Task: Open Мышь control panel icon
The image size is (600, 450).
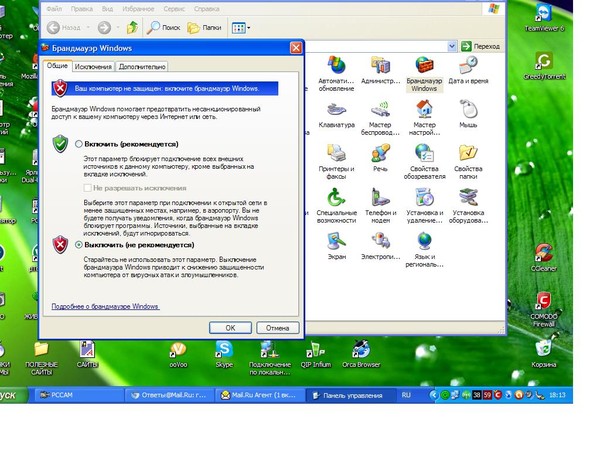Action: tap(468, 114)
